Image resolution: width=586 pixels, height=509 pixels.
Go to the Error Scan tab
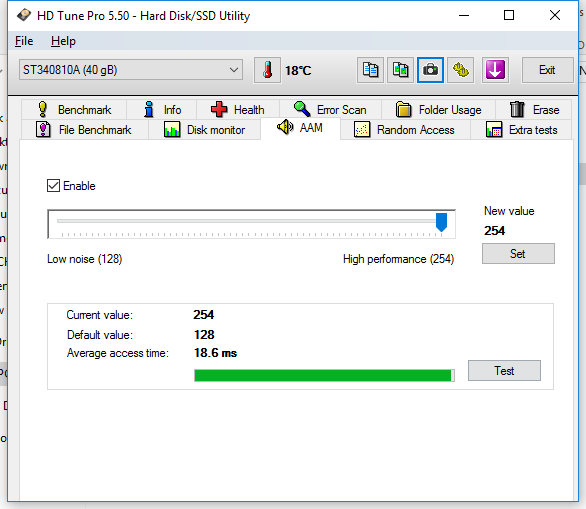[x=330, y=109]
